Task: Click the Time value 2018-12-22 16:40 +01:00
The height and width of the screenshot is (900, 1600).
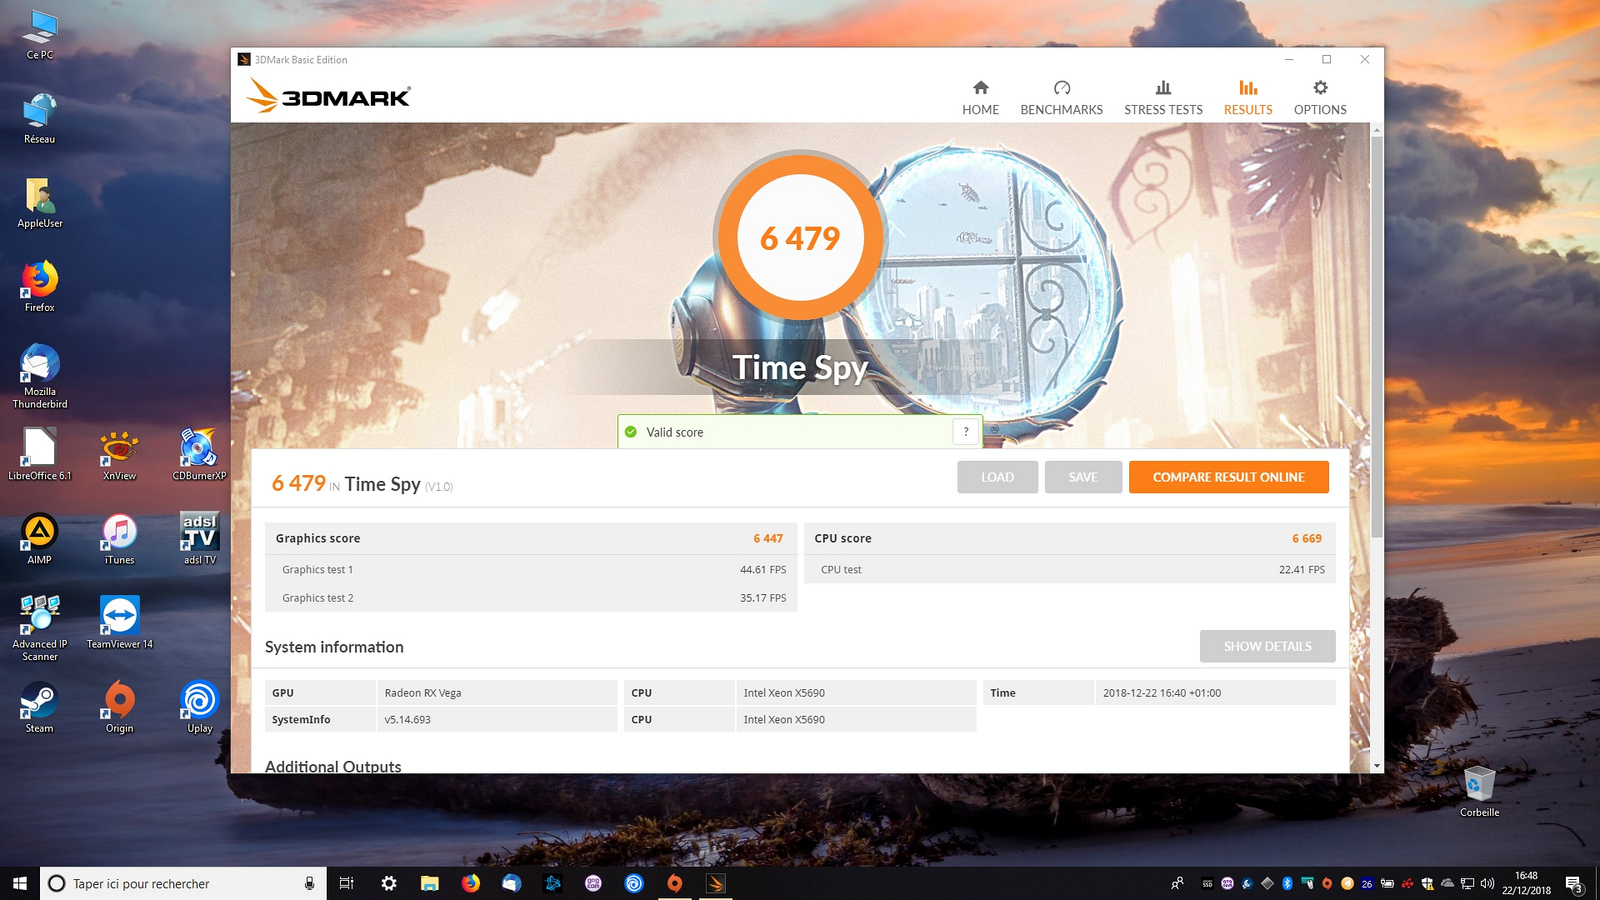Action: [1162, 693]
